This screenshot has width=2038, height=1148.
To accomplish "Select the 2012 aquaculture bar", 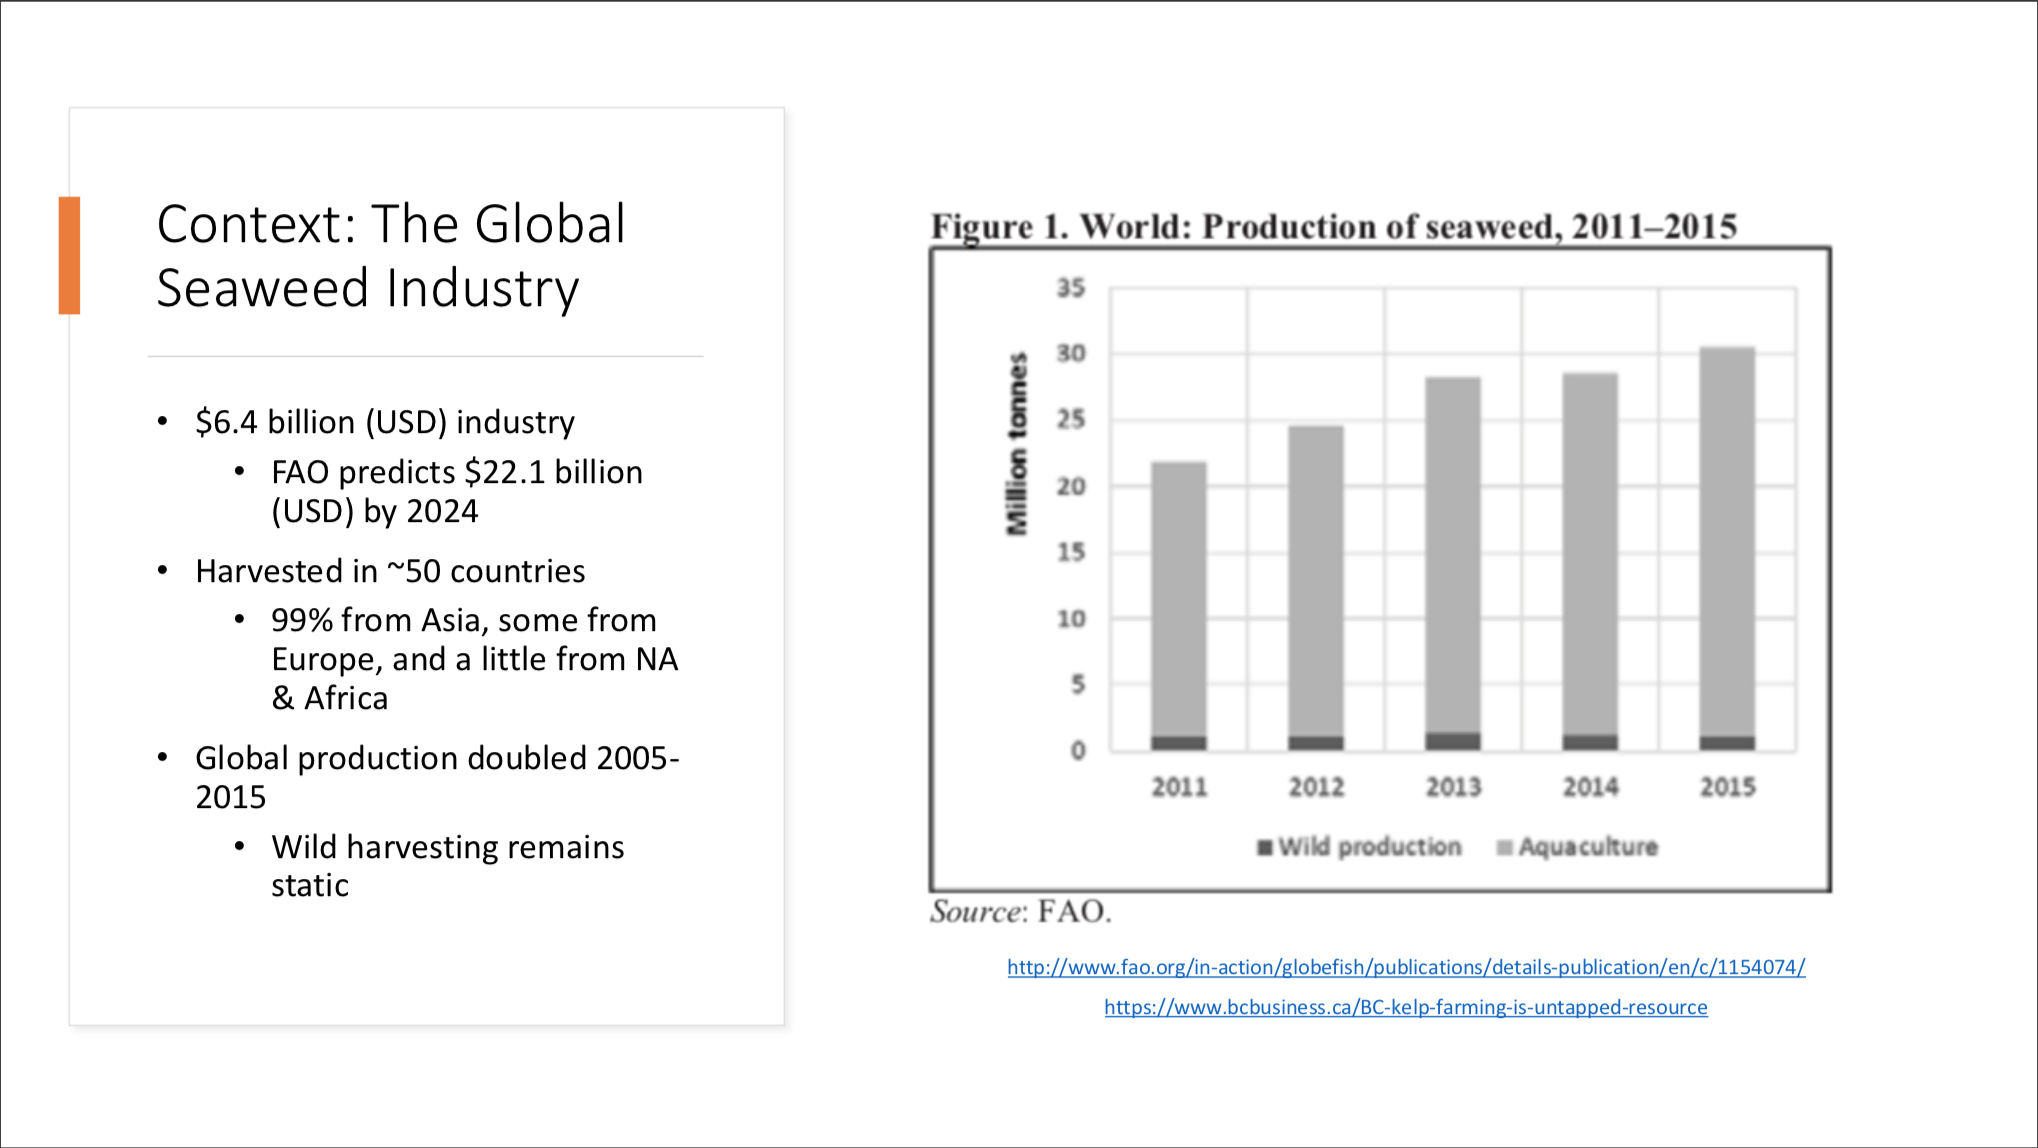I will [x=1315, y=580].
